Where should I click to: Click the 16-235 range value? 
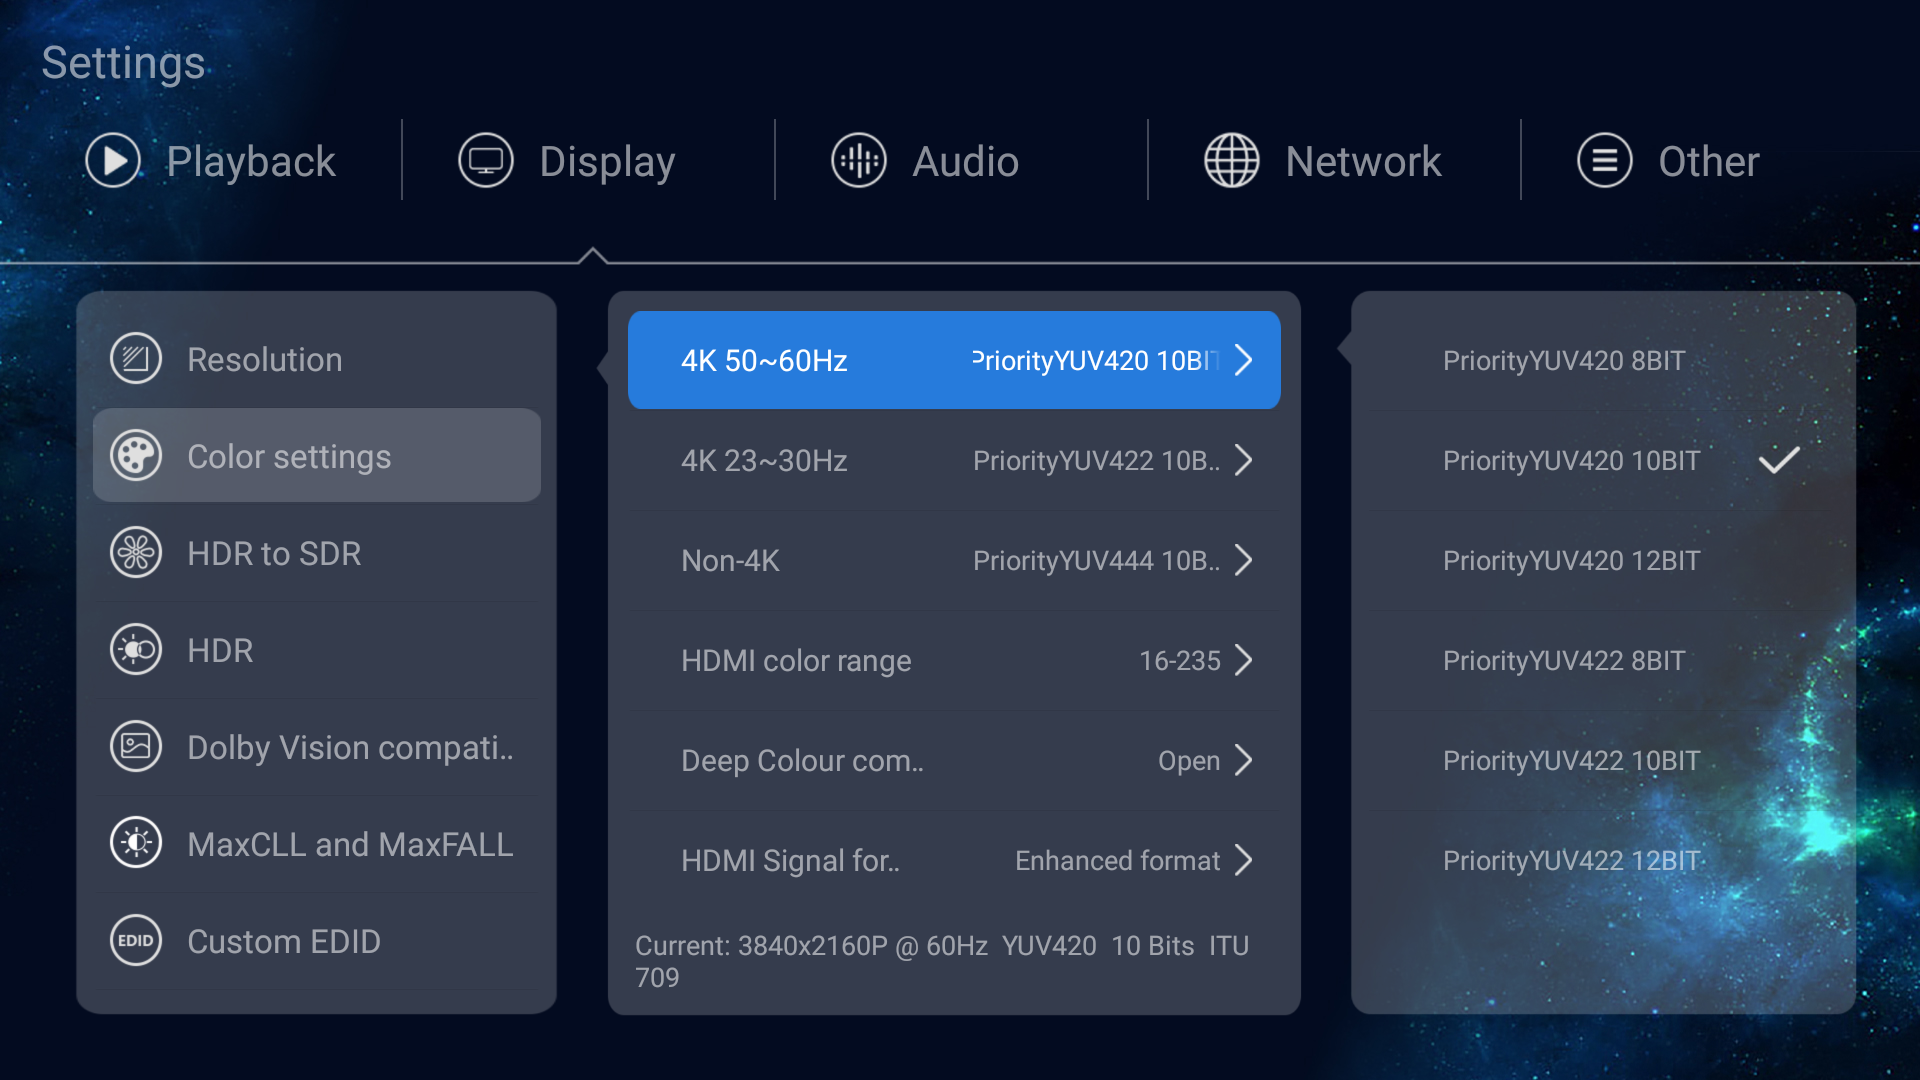[1180, 660]
